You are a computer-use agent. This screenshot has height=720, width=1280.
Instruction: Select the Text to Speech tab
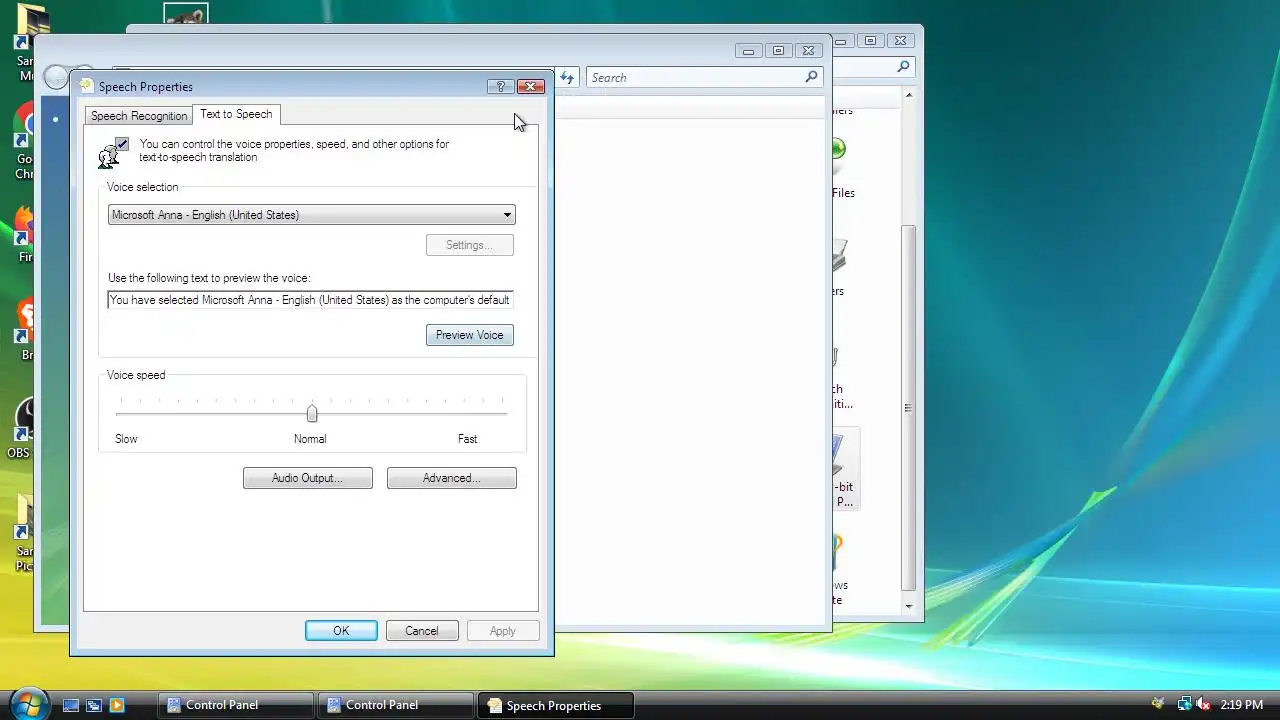pyautogui.click(x=236, y=114)
